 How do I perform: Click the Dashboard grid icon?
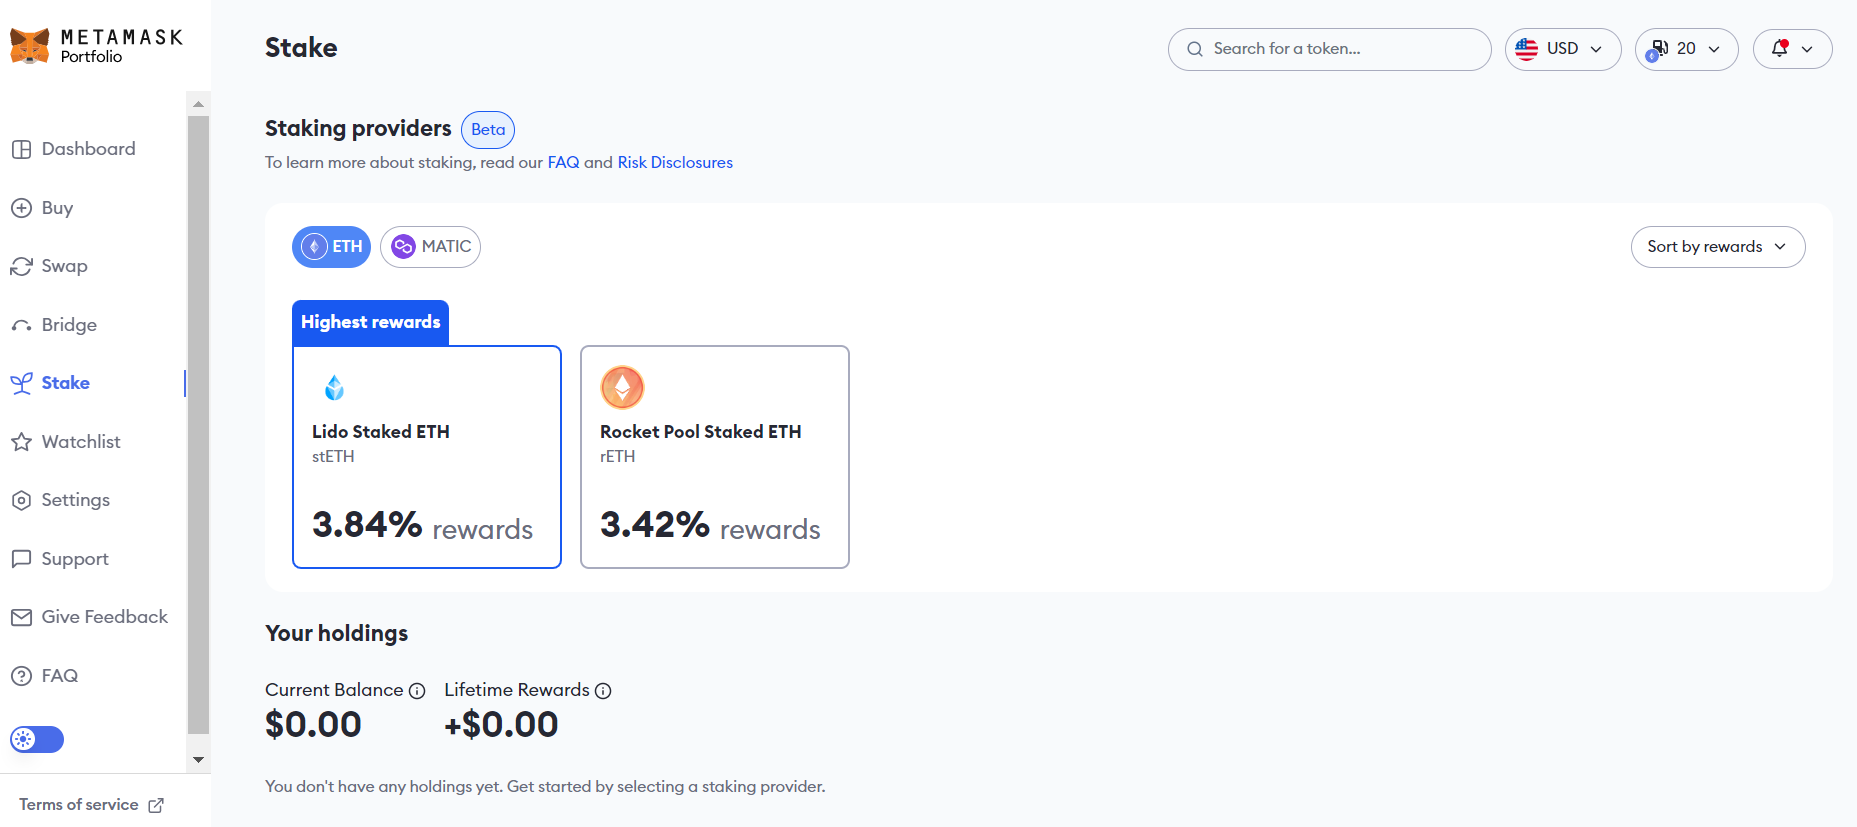(21, 149)
